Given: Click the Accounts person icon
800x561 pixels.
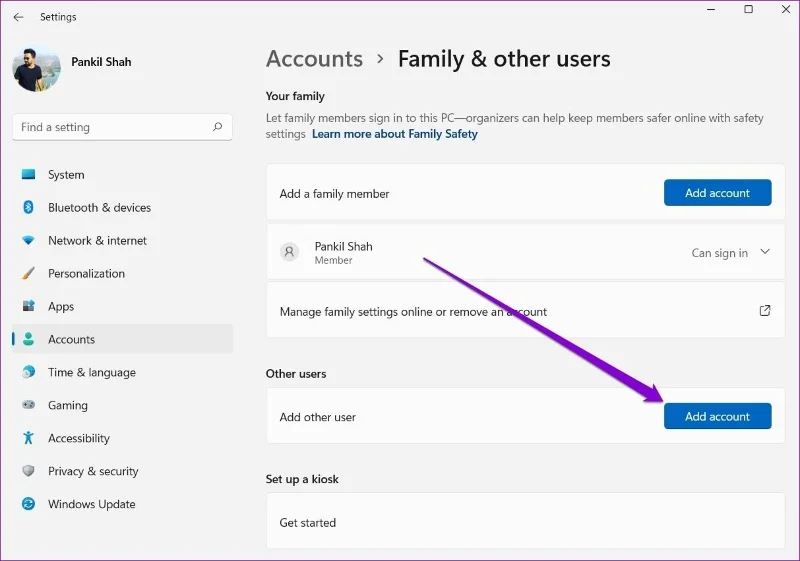Looking at the screenshot, I should click(29, 339).
